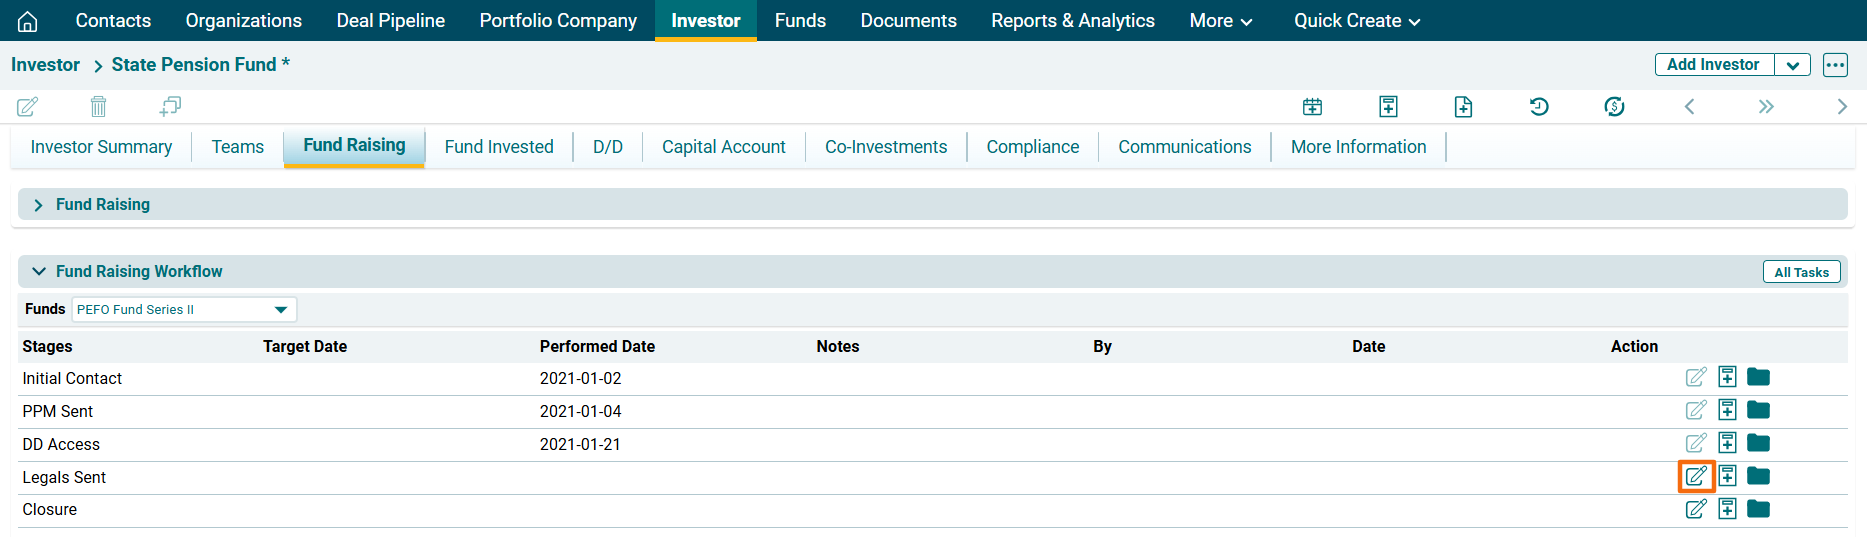Click the calendar add icon in toolbar
This screenshot has width=1867, height=537.
coord(1312,106)
